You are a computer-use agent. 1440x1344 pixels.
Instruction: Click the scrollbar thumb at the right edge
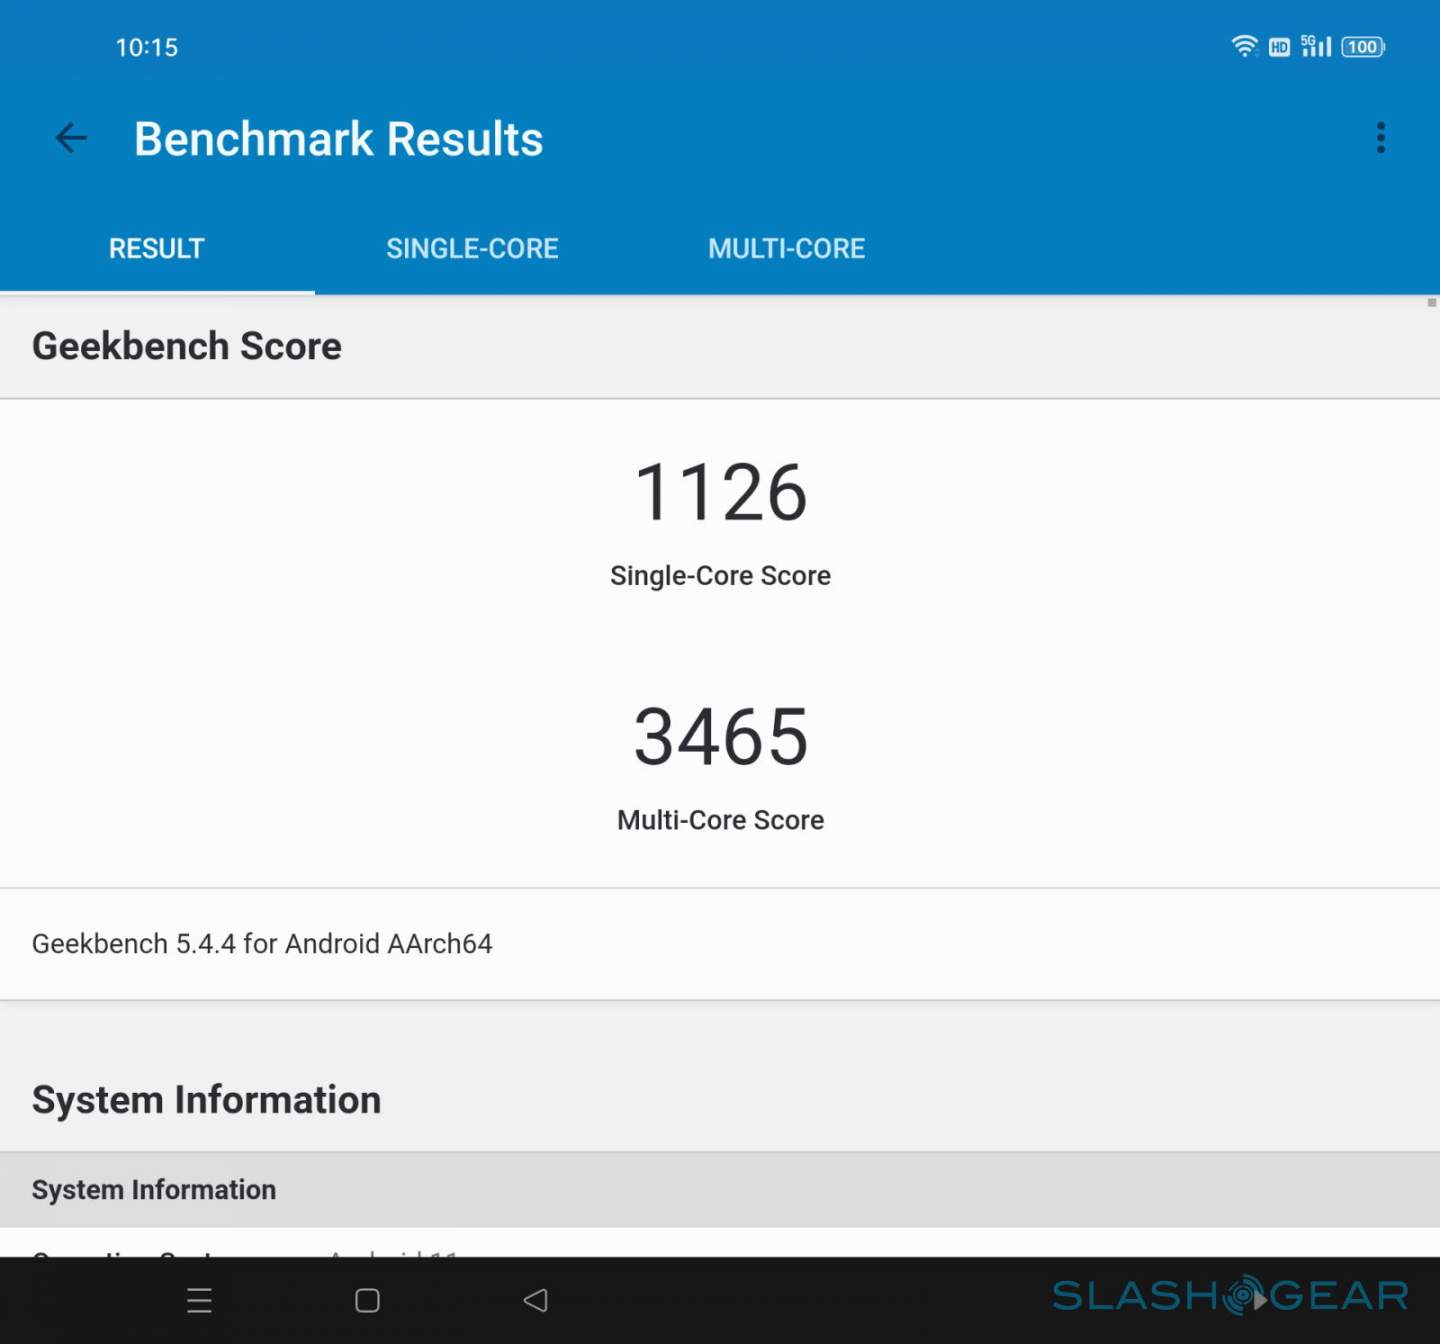tap(1432, 303)
